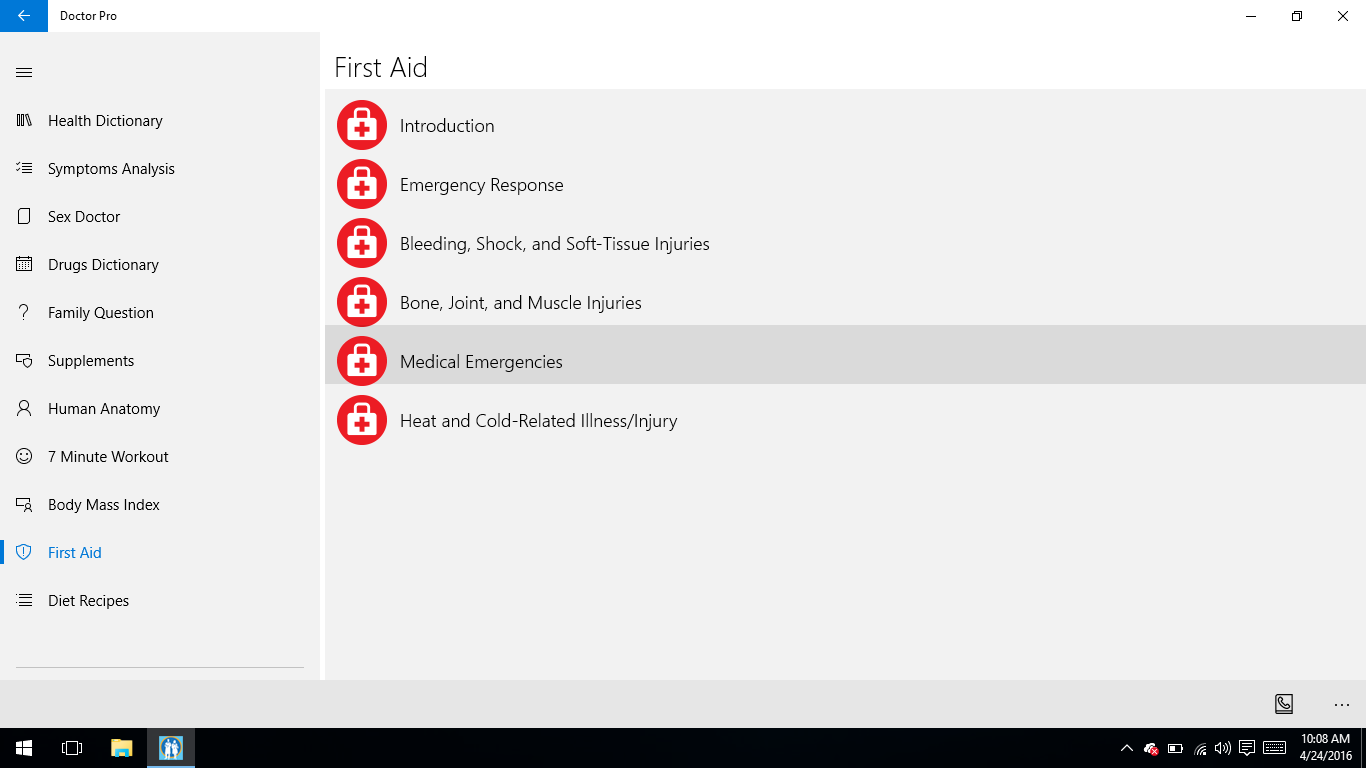1366x768 pixels.
Task: Go to Body Mass Index page
Action: pyautogui.click(x=103, y=505)
